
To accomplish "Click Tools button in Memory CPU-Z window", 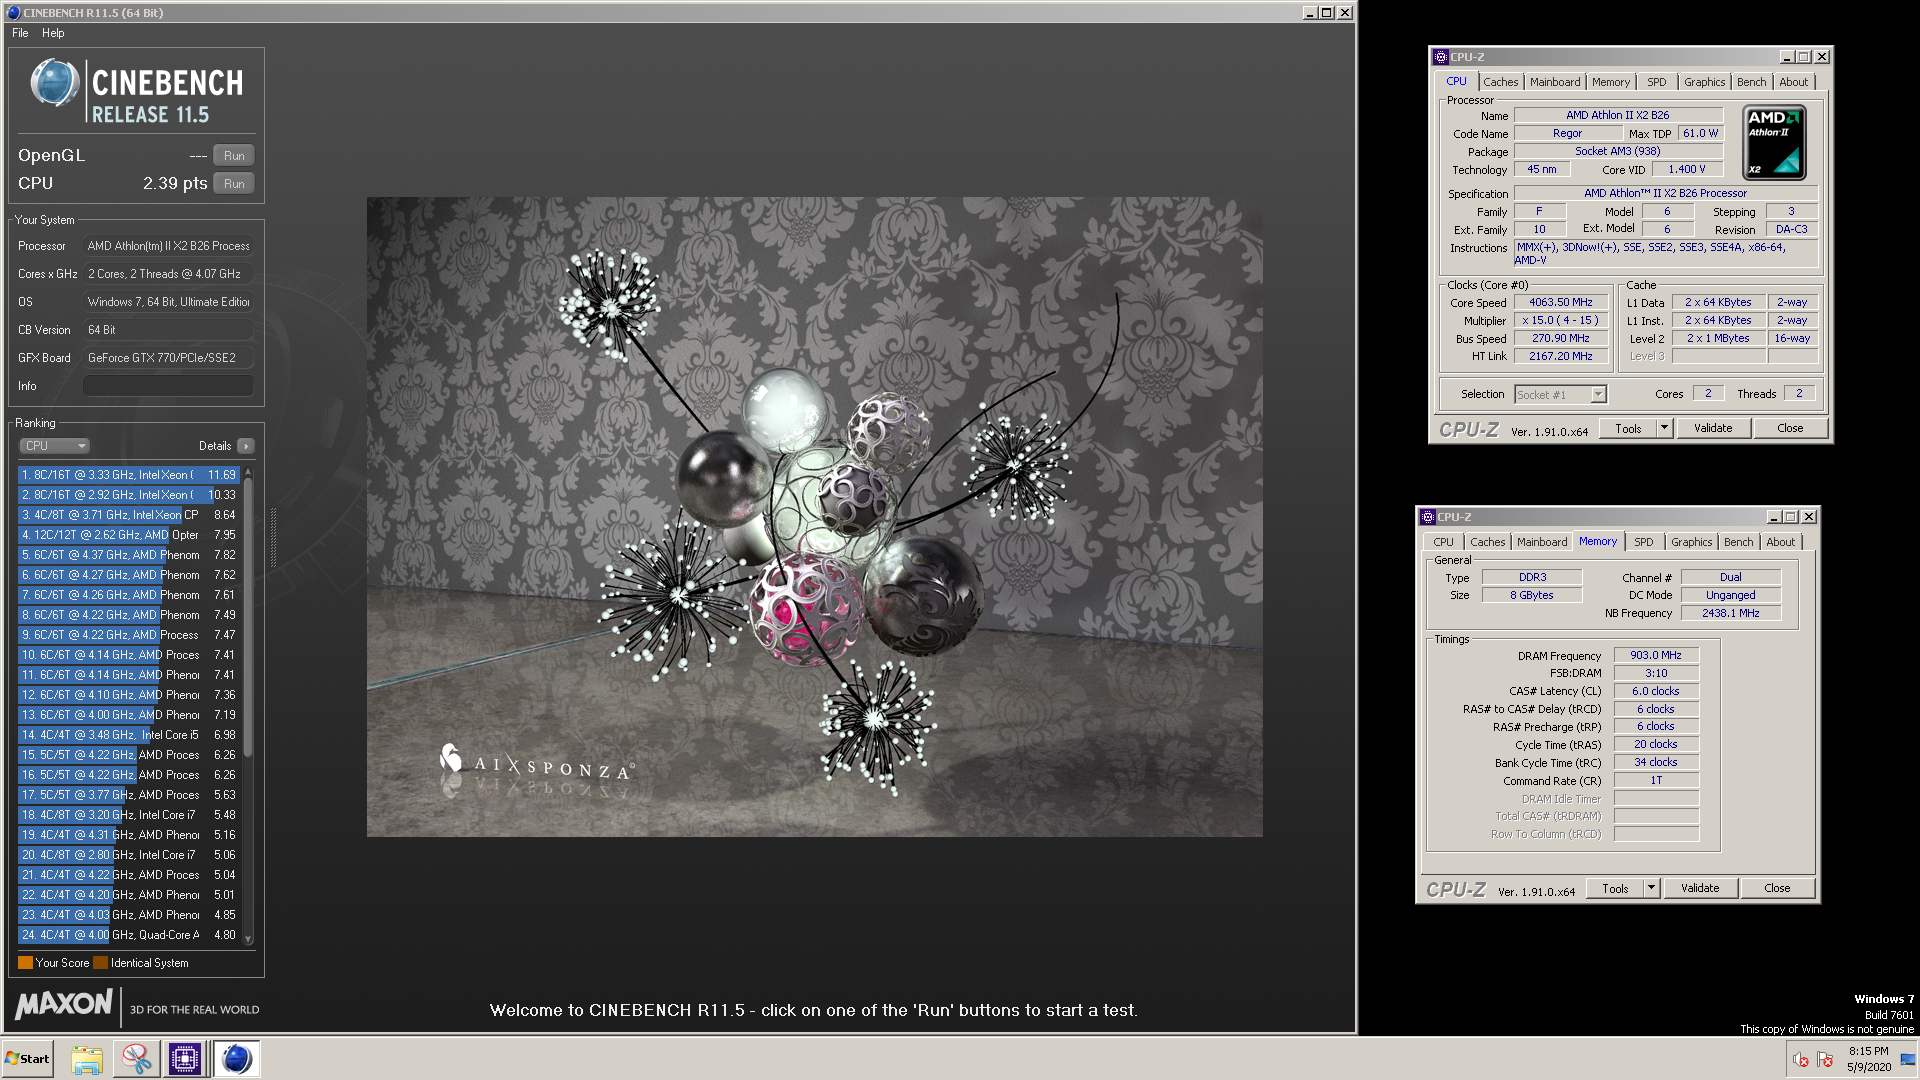I will click(1615, 888).
